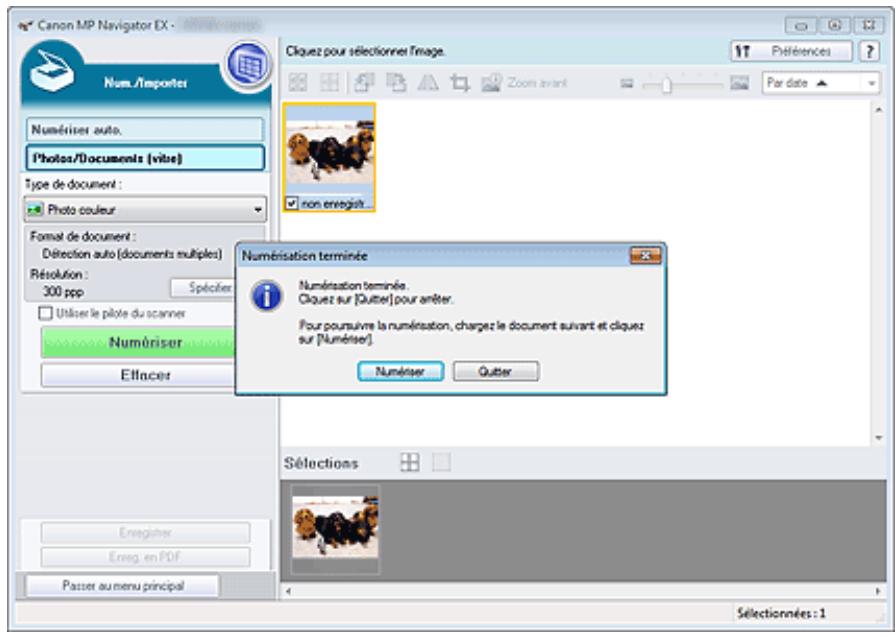Click the cancel all selections toolbar icon

coord(329,83)
